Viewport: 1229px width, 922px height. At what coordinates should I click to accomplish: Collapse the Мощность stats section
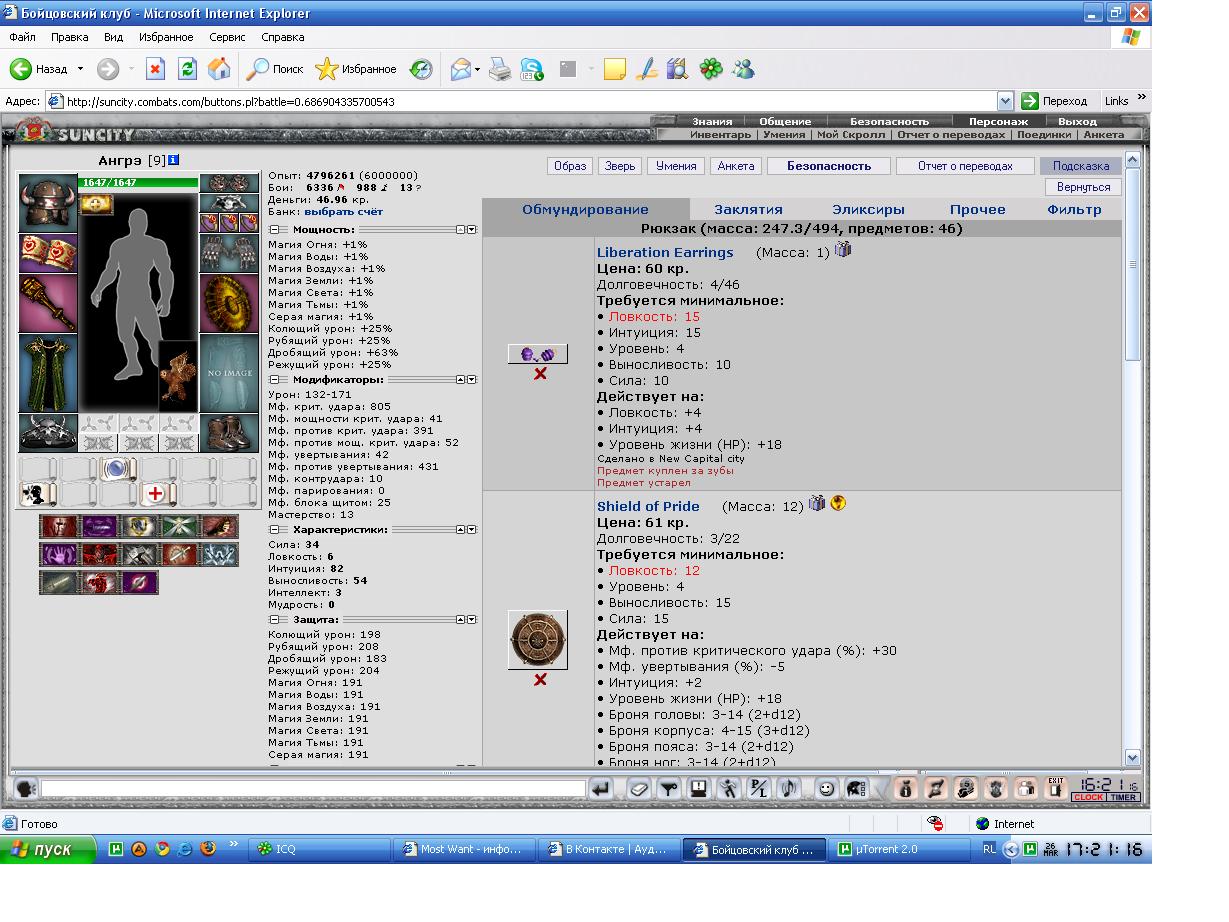pyautogui.click(x=274, y=230)
